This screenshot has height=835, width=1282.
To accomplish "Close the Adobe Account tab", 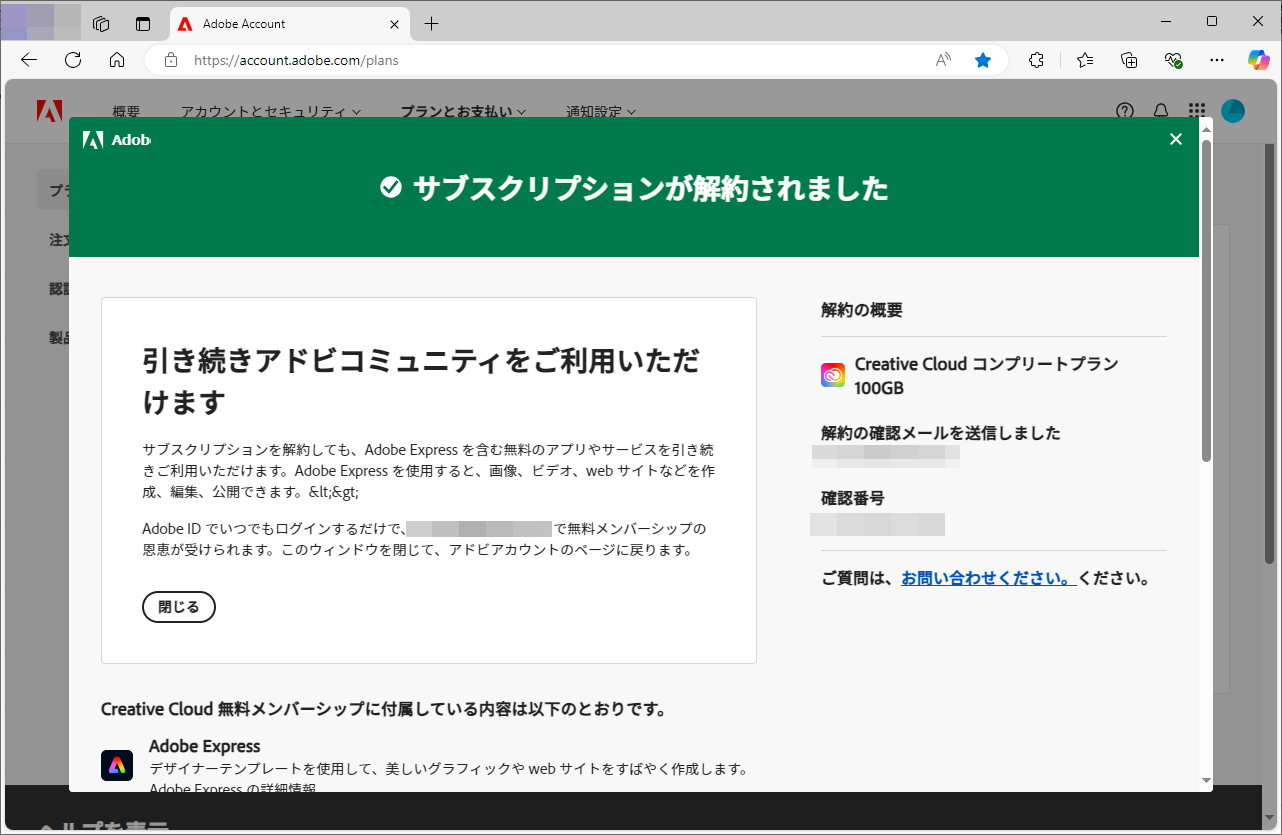I will click(x=394, y=24).
